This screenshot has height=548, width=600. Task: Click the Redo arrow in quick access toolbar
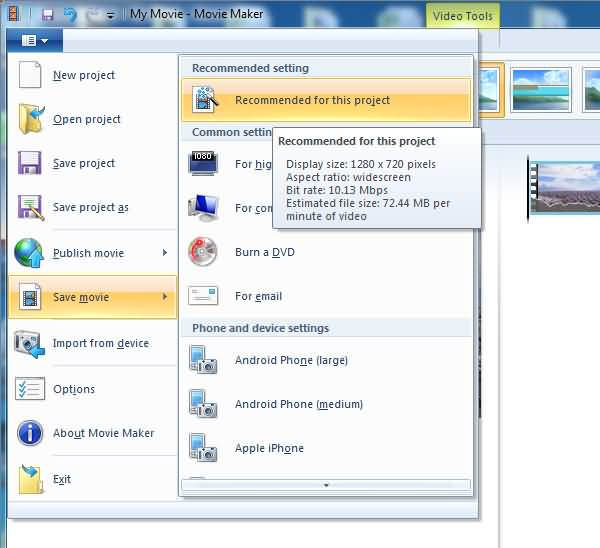[x=93, y=15]
